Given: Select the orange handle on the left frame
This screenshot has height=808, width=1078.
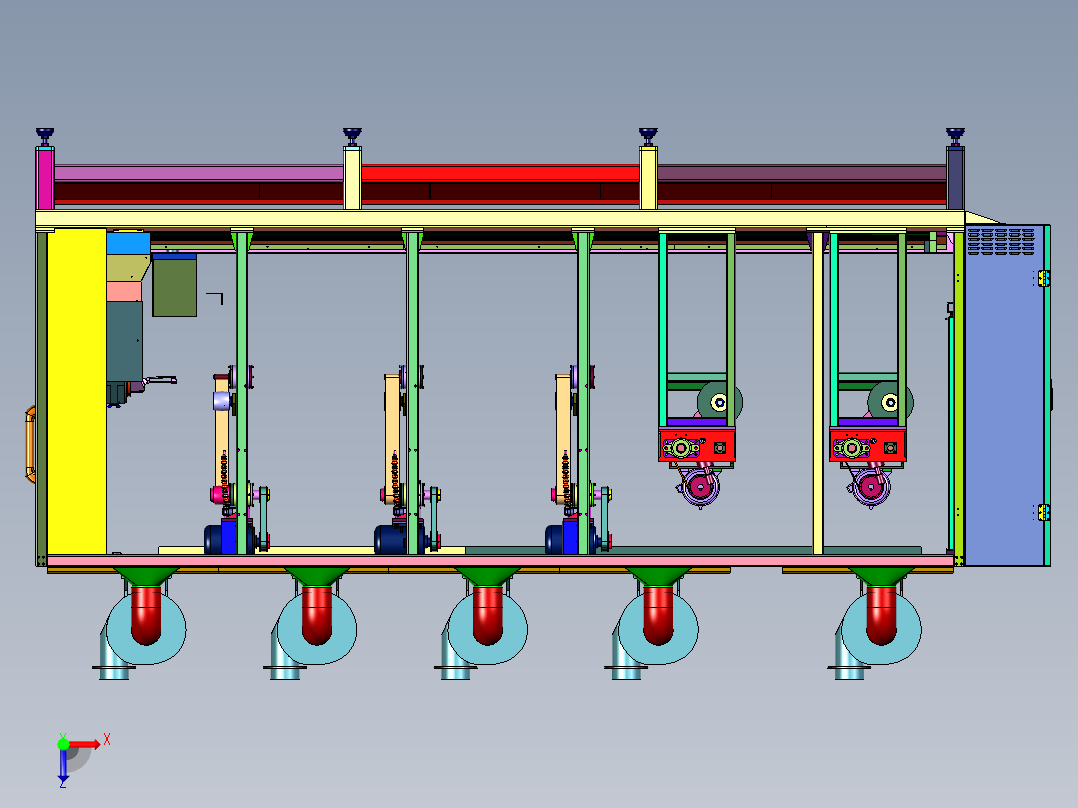Looking at the screenshot, I should click(30, 444).
